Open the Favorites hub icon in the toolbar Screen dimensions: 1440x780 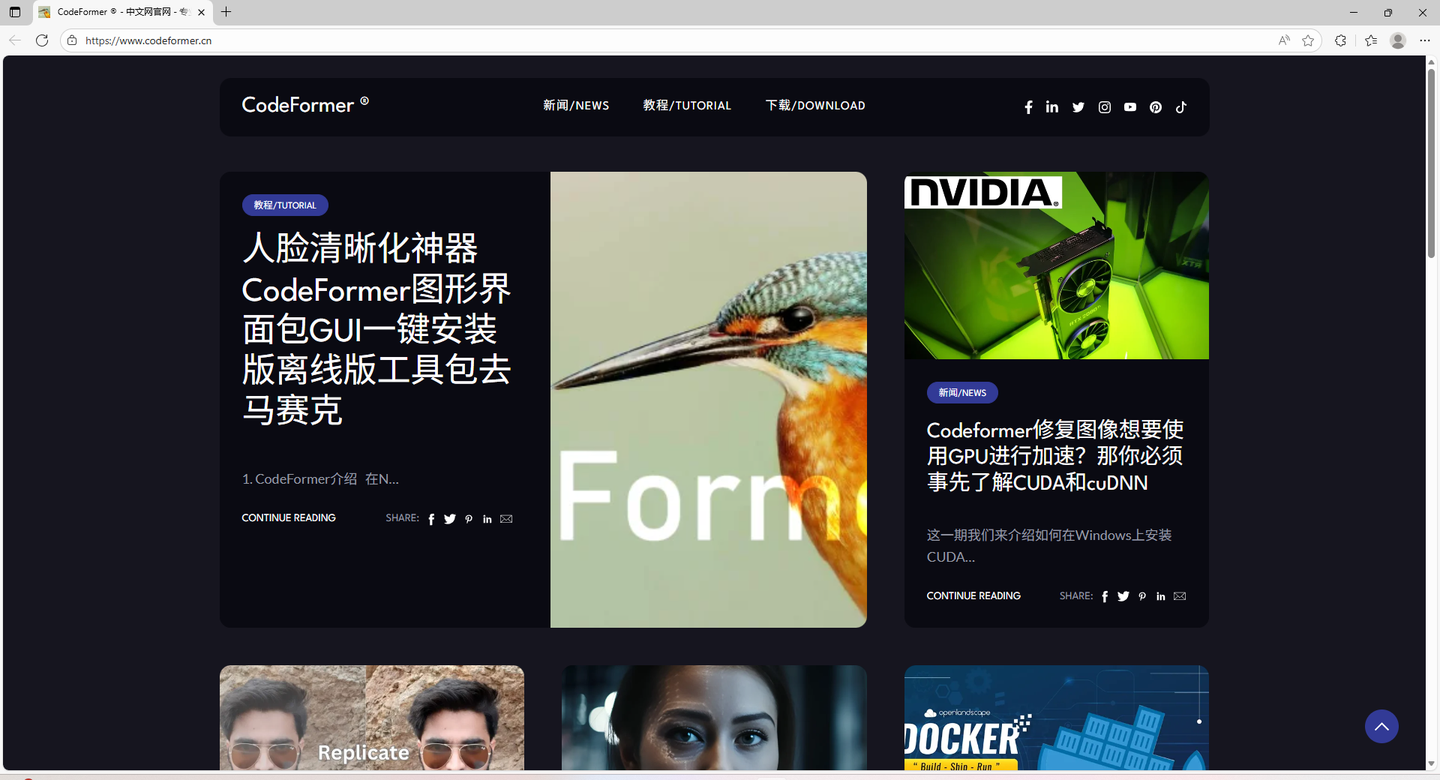1371,40
